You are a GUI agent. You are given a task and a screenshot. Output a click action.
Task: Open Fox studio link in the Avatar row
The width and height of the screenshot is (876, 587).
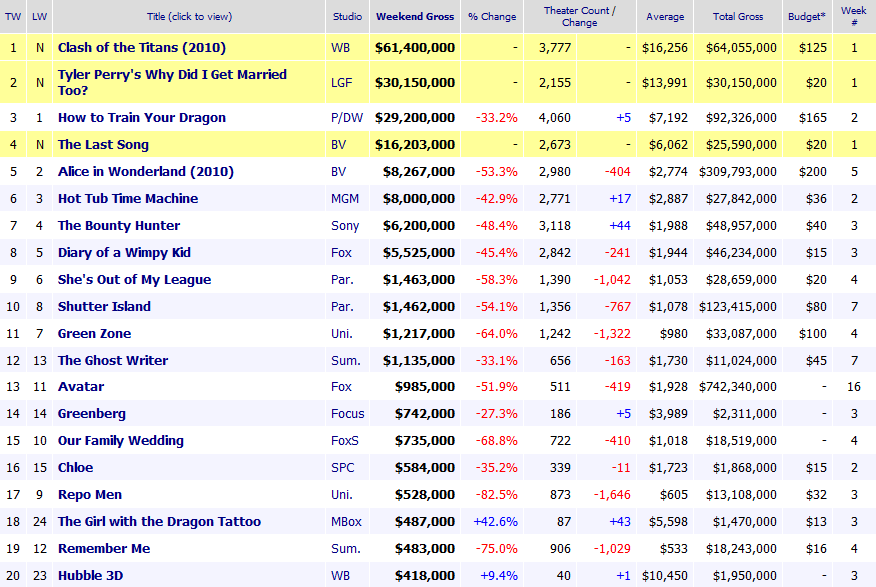(341, 386)
